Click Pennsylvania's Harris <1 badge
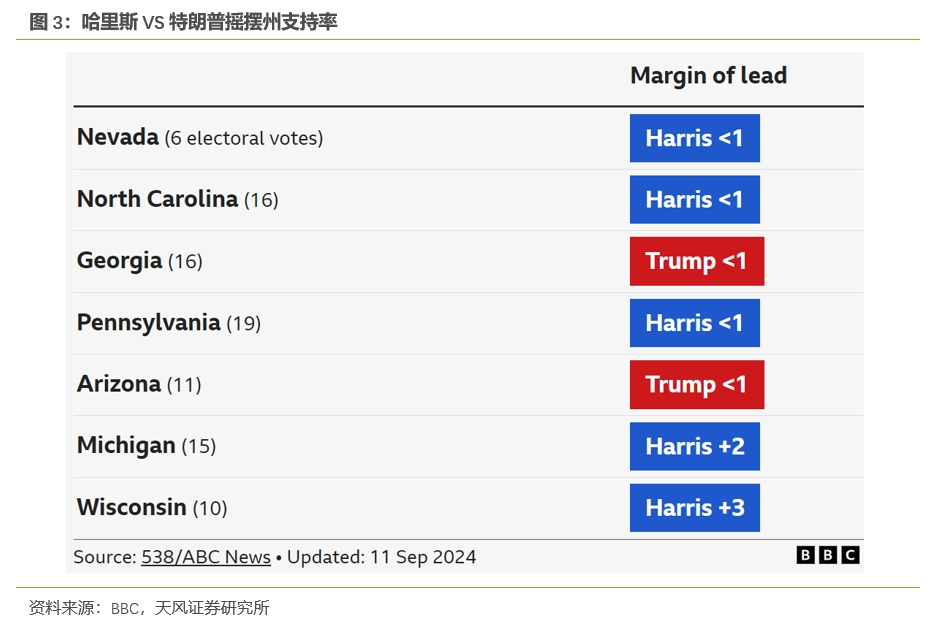 694,323
